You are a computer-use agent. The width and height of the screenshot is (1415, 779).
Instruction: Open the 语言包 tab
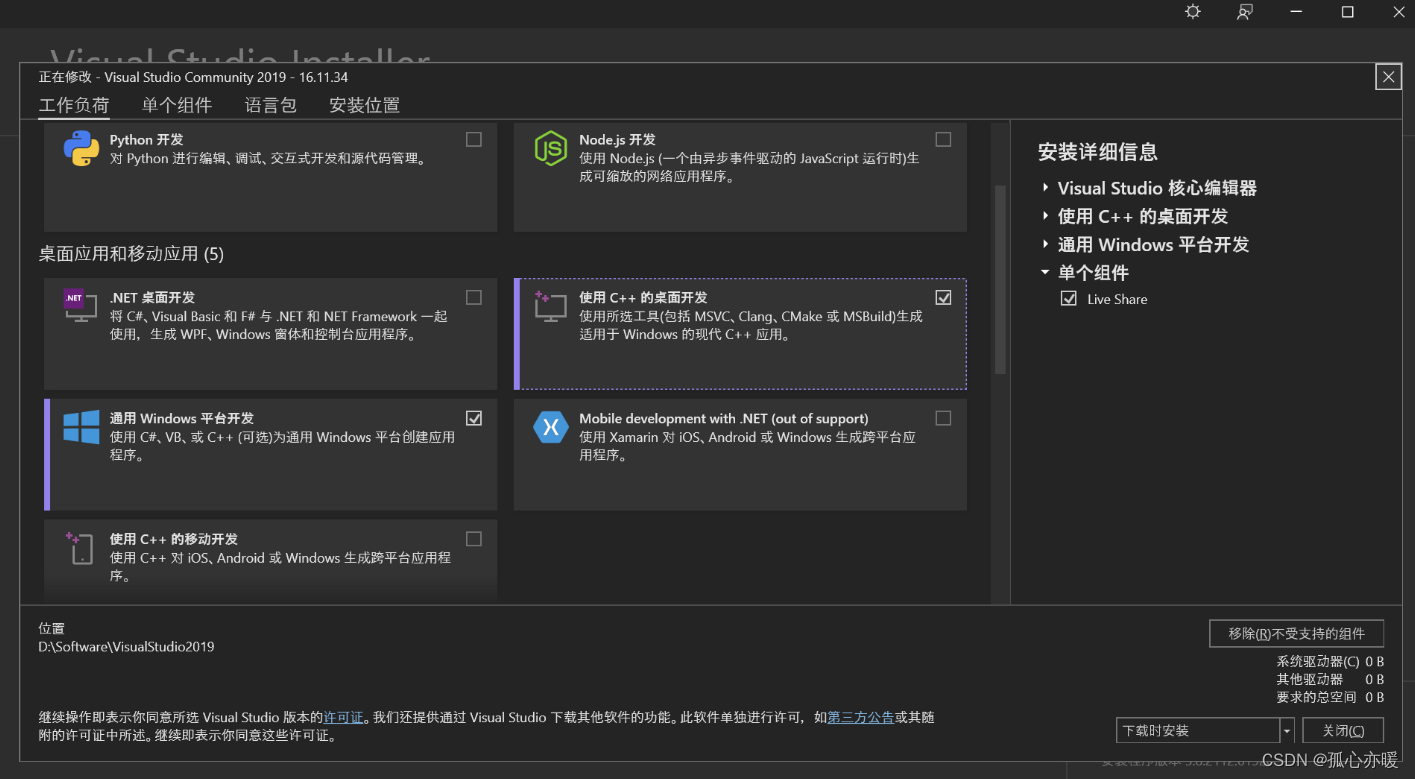271,105
